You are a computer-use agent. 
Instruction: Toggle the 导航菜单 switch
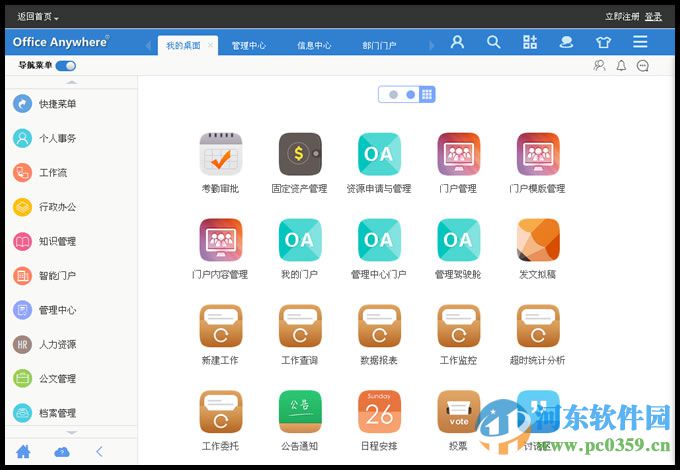coord(66,66)
